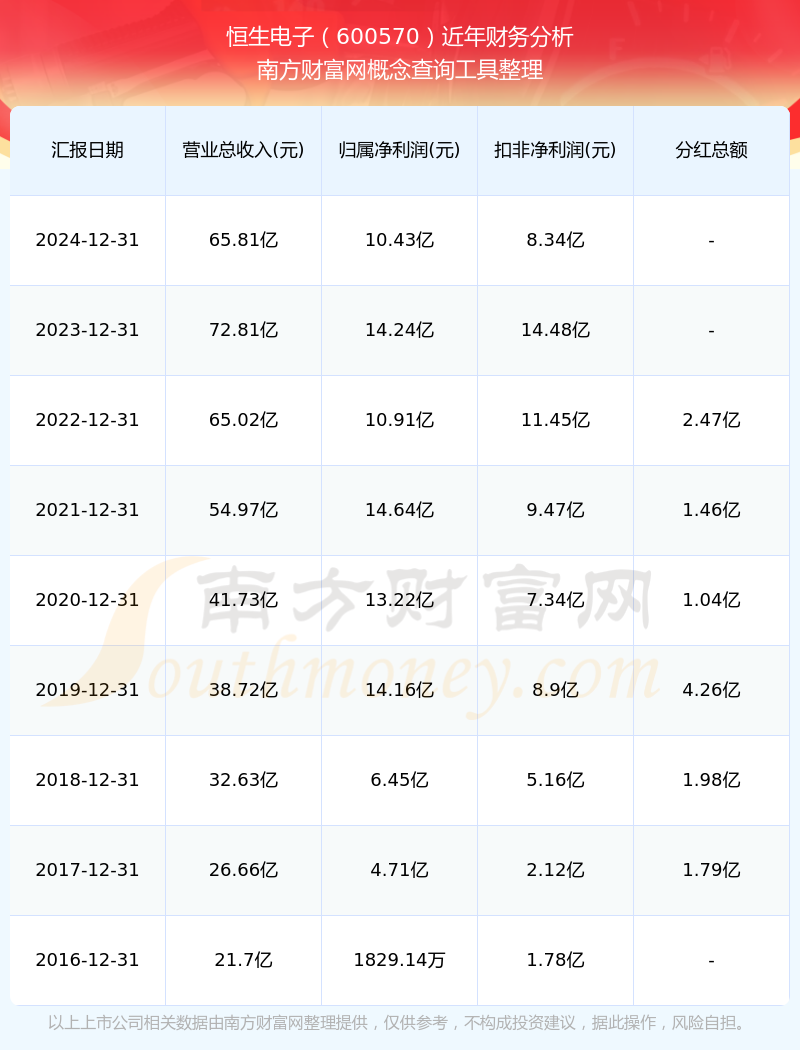Click the date cell 2017-12-31
800x1050 pixels.
88,871
